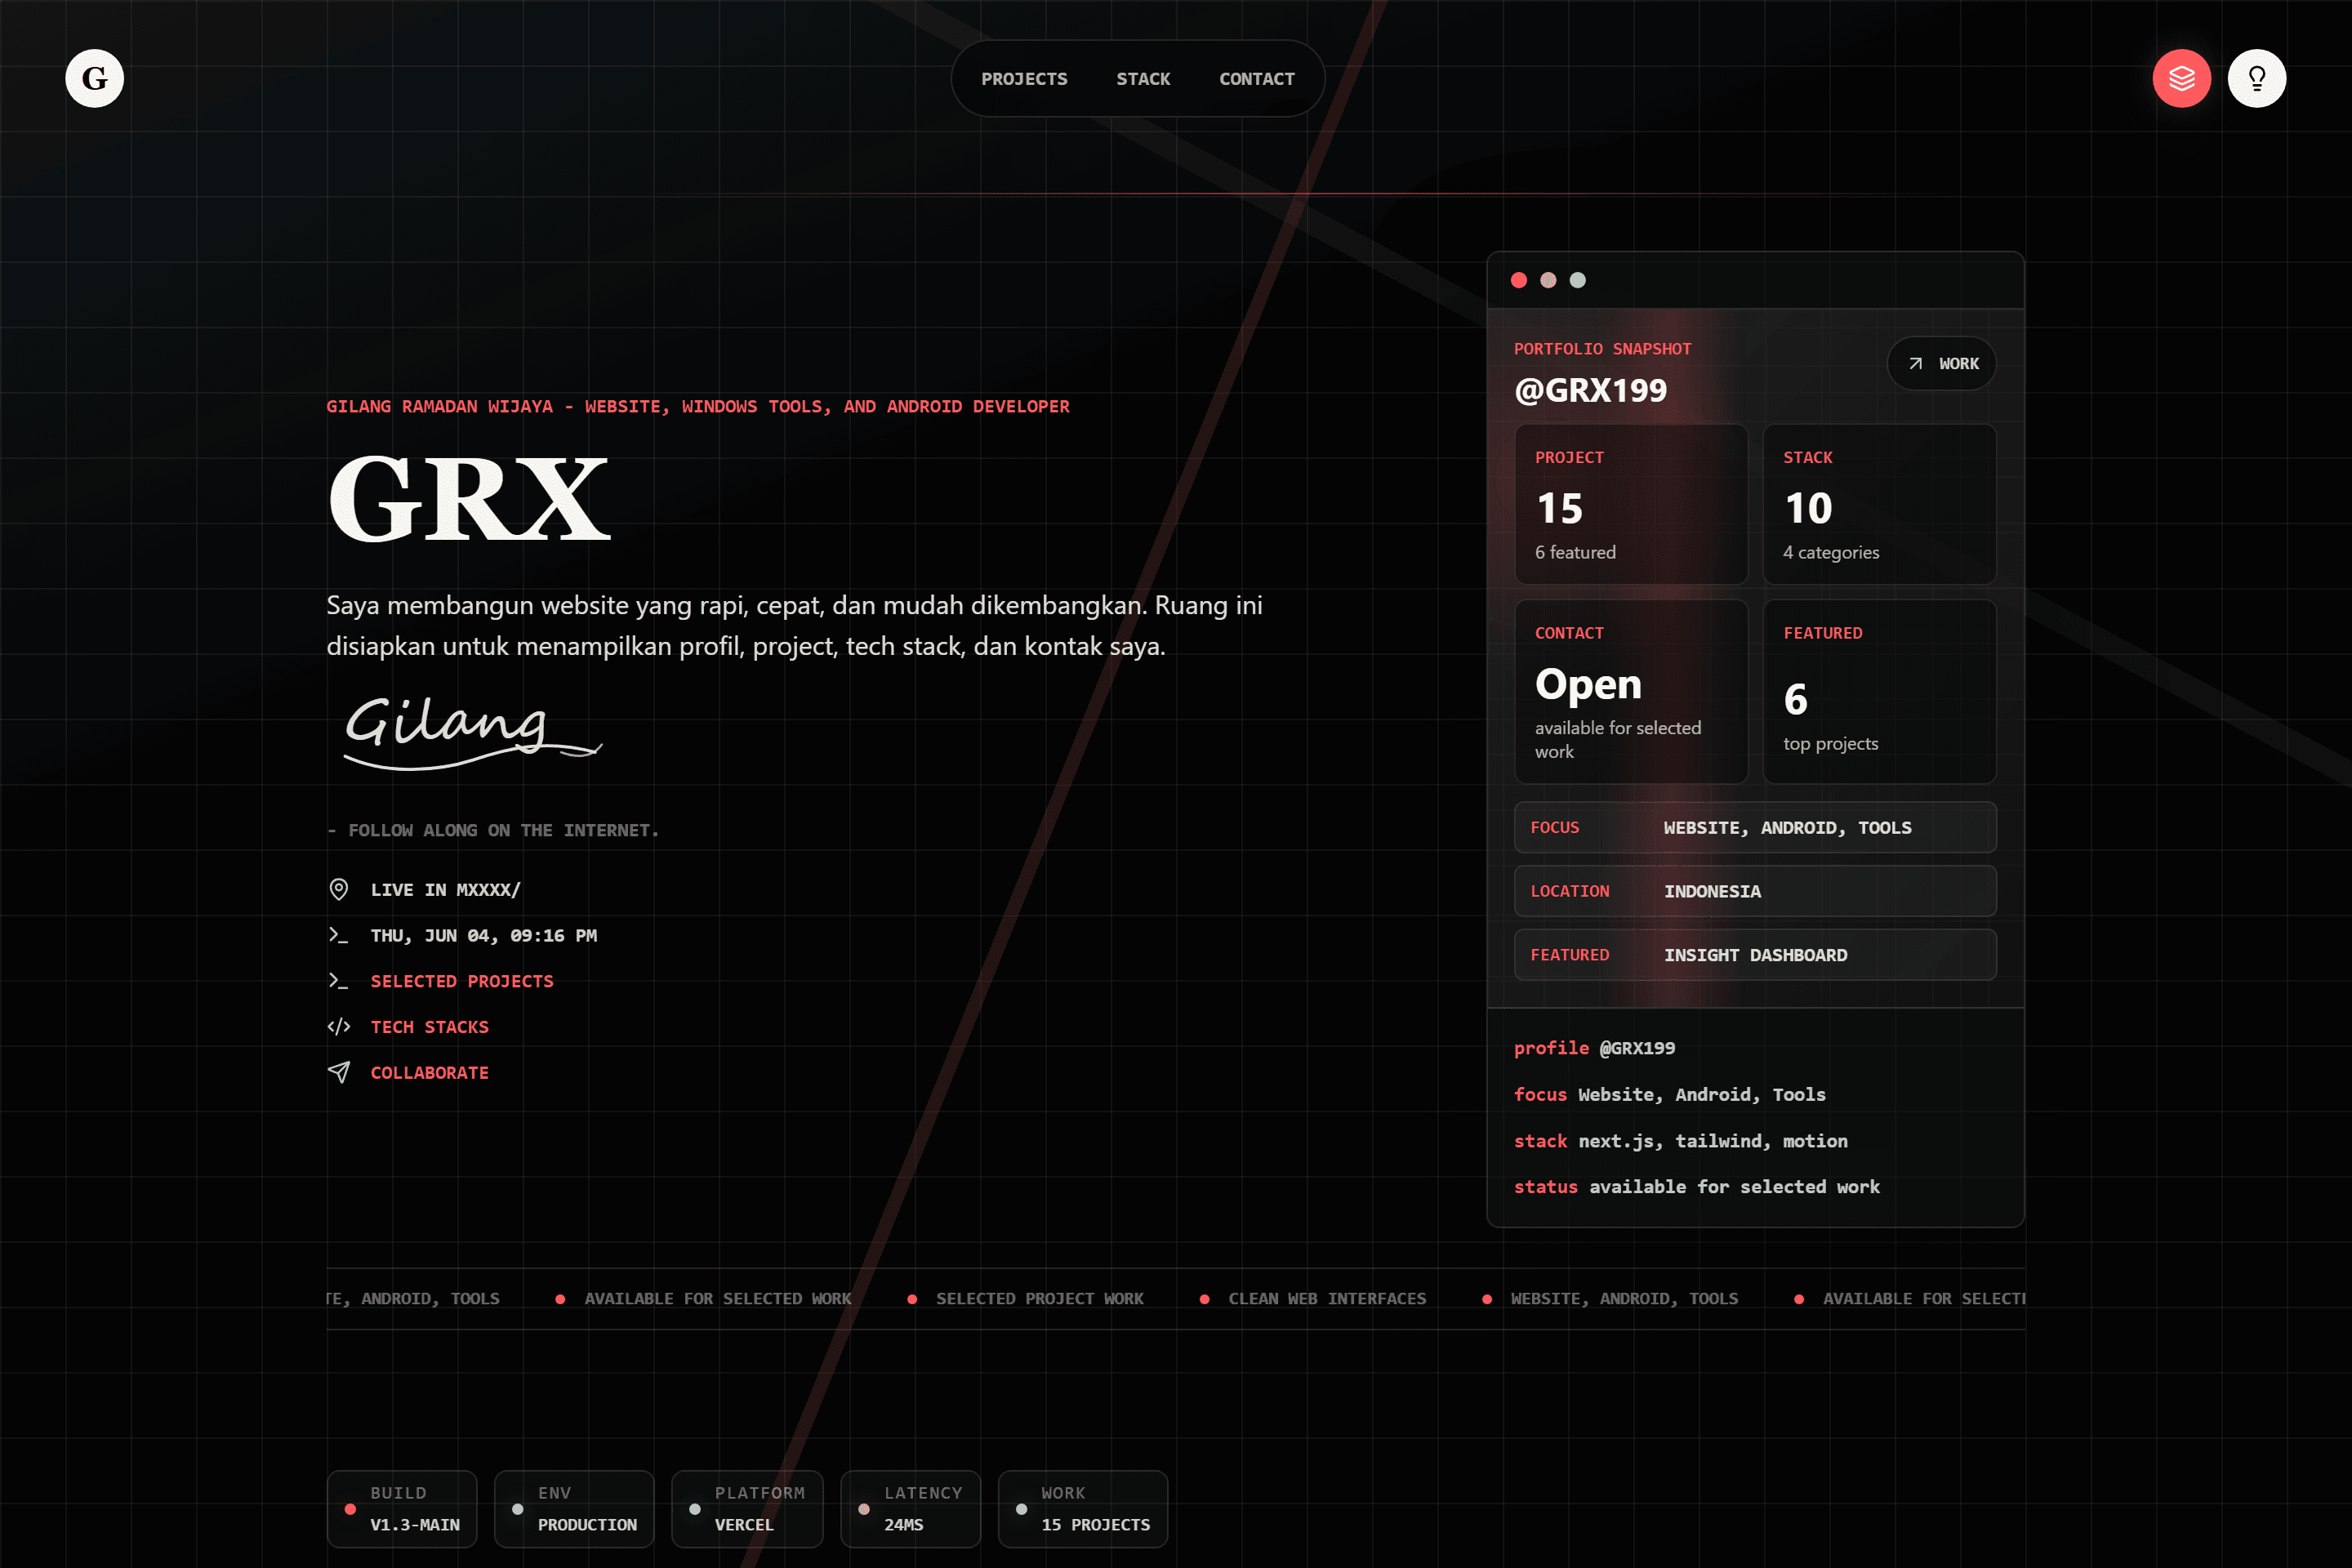Screen dimensions: 2352x1568
Task: Click the Focus Website, Android, Tools row
Action: 1755,827
